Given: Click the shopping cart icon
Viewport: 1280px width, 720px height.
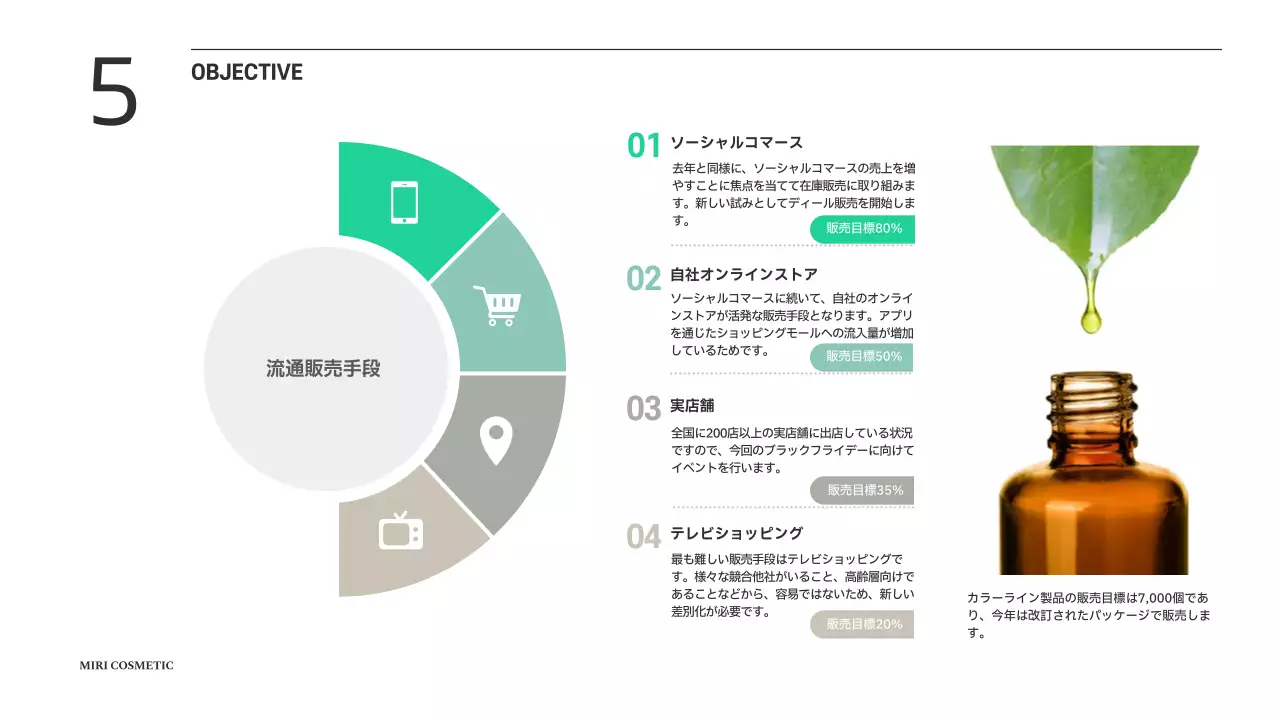Looking at the screenshot, I should (x=498, y=305).
